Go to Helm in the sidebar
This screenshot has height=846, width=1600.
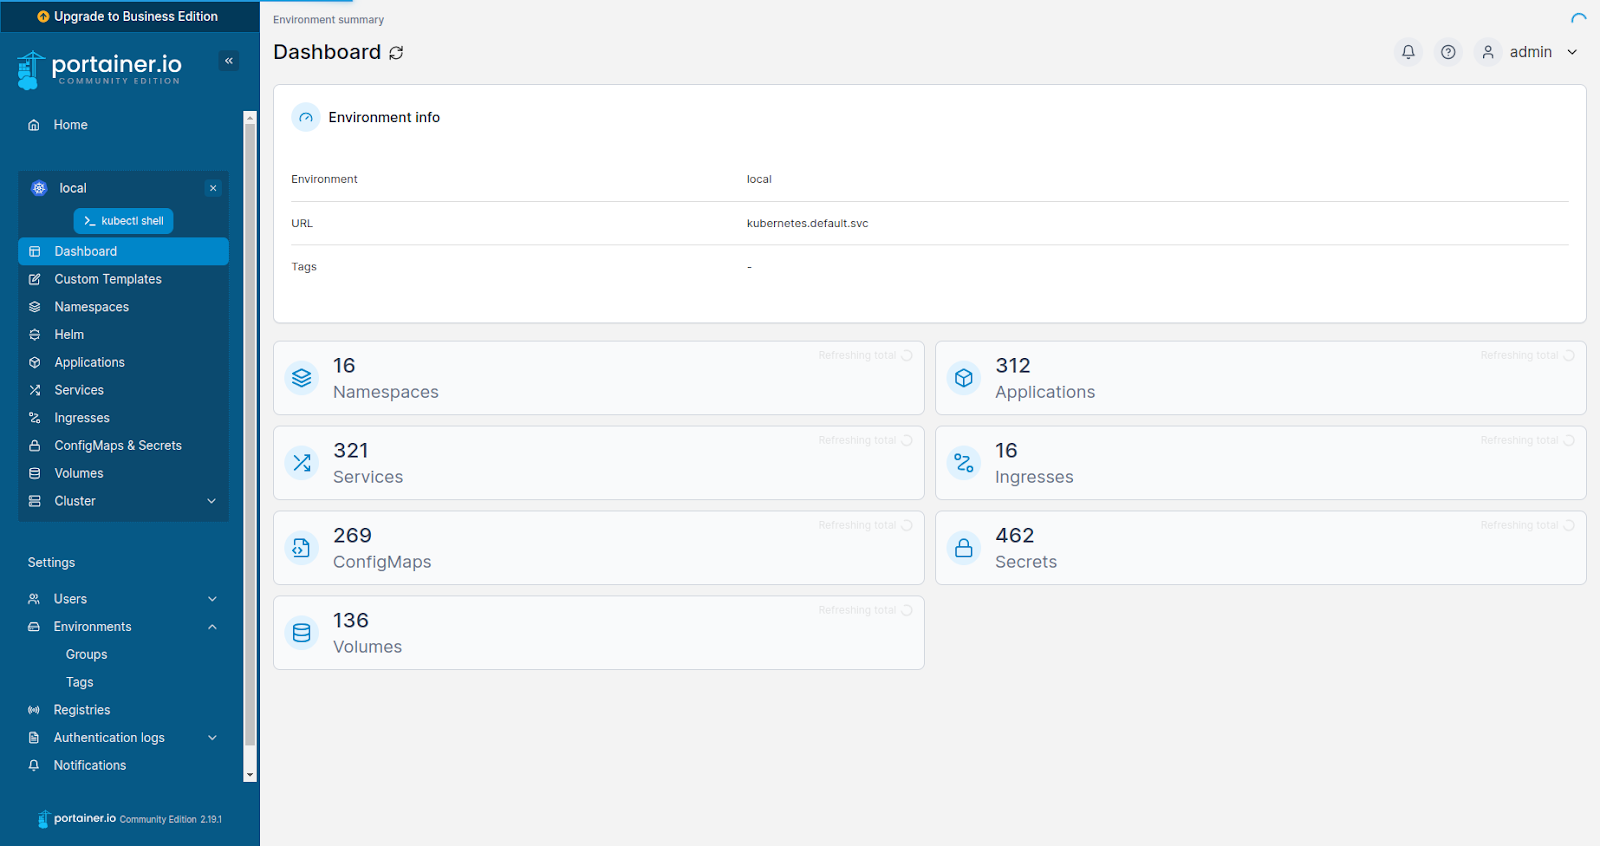point(69,335)
